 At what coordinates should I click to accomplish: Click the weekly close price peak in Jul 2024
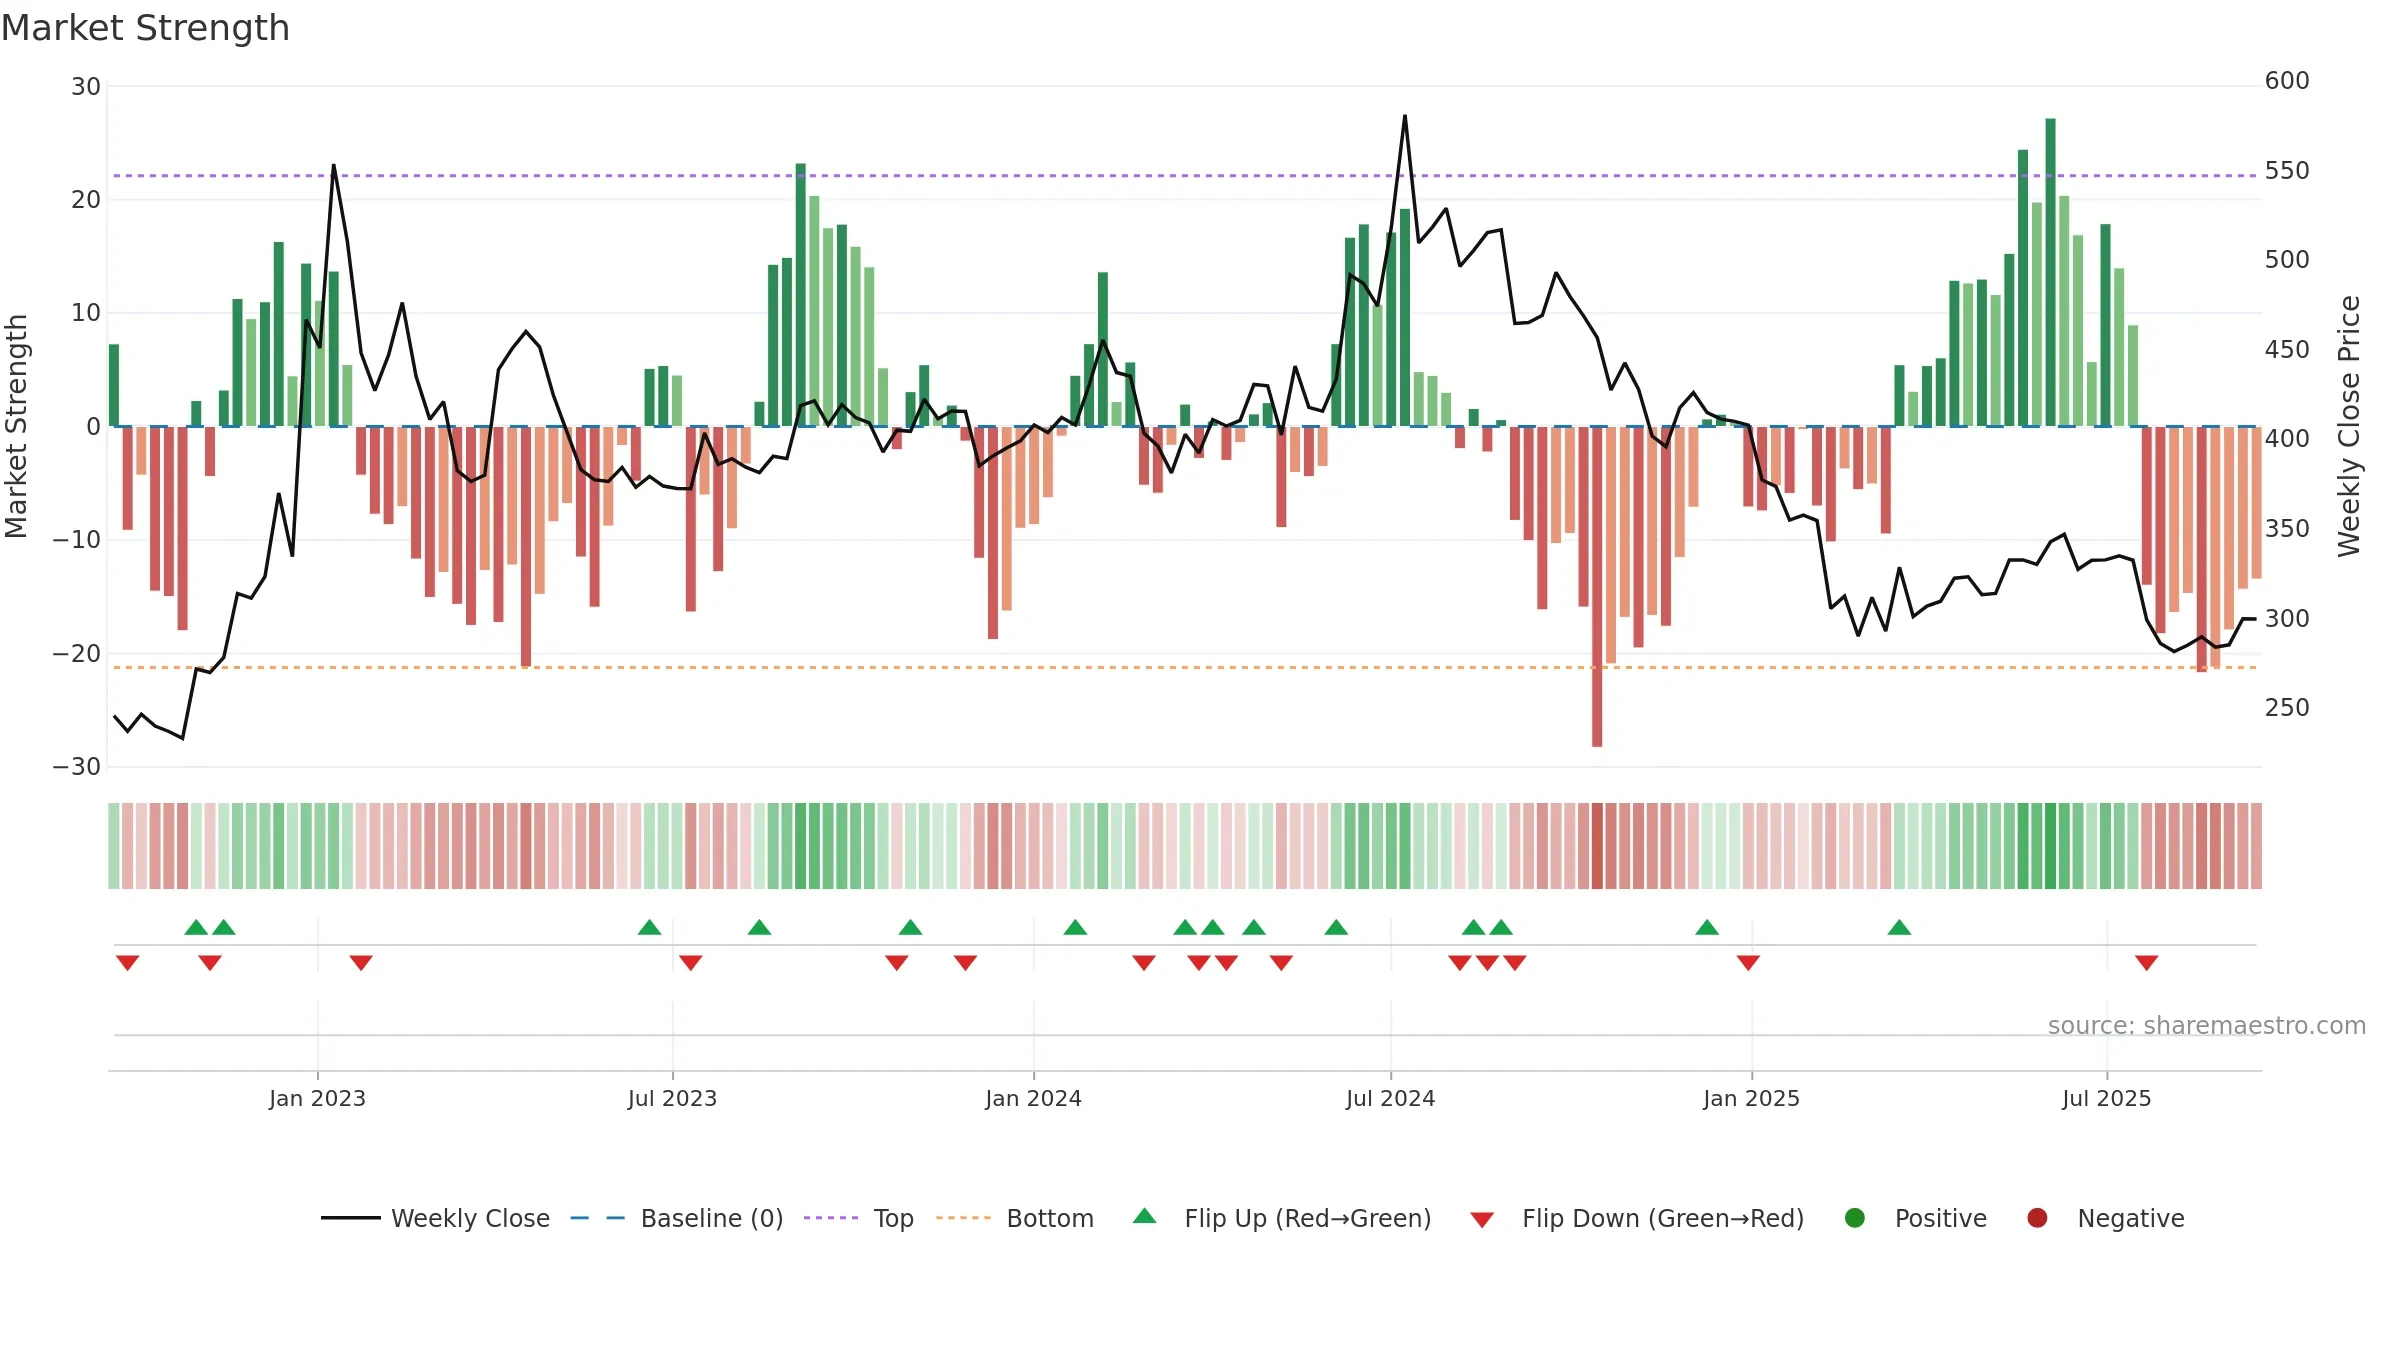click(1404, 116)
